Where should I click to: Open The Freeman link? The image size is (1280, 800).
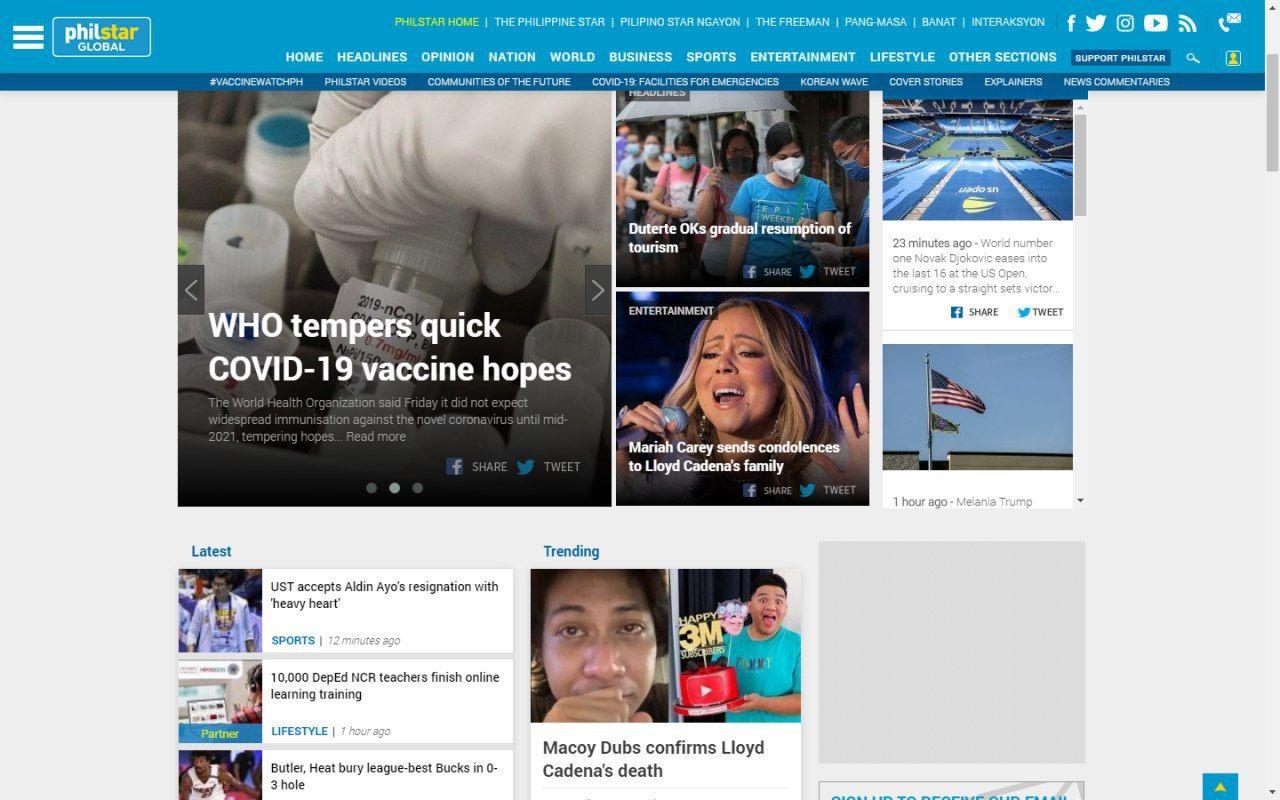point(792,22)
